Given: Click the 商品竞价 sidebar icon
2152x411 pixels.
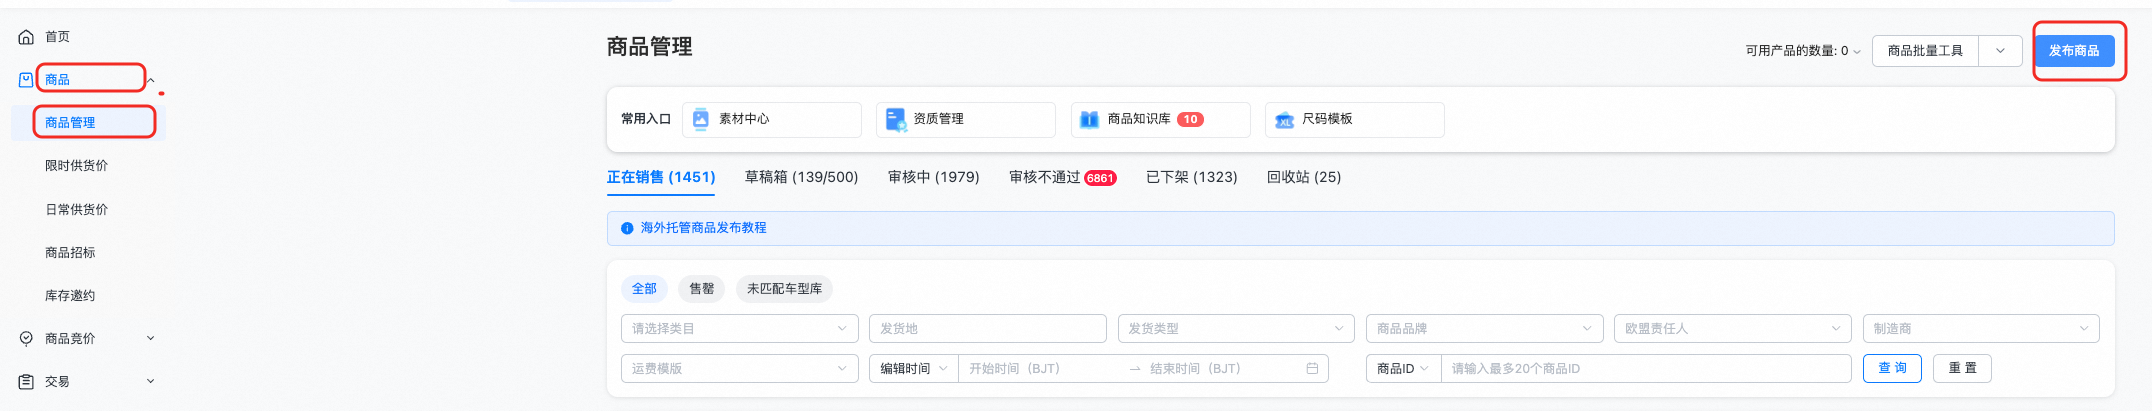Looking at the screenshot, I should pos(26,339).
